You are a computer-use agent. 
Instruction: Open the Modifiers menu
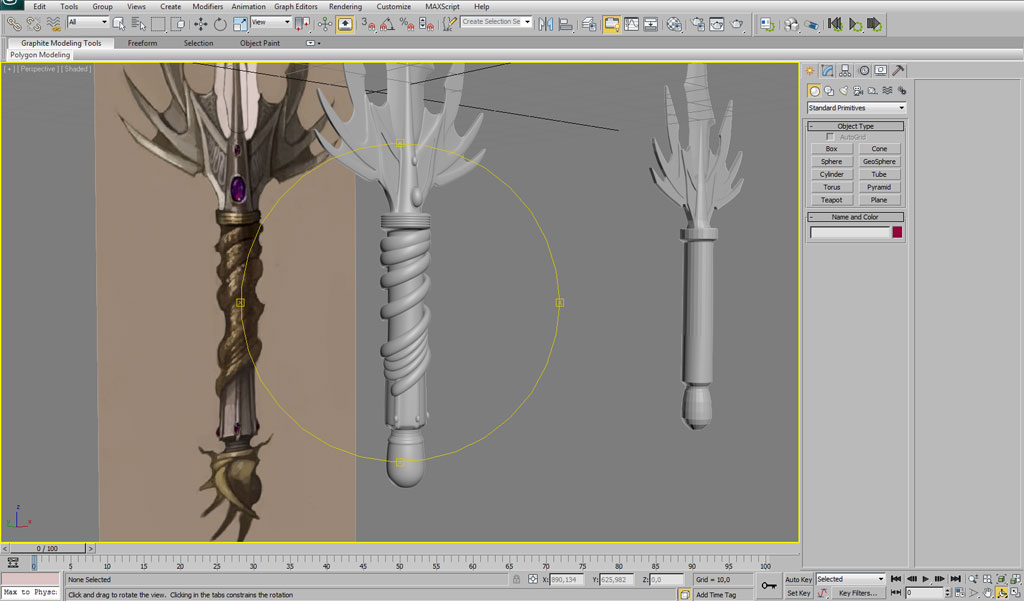tap(208, 7)
